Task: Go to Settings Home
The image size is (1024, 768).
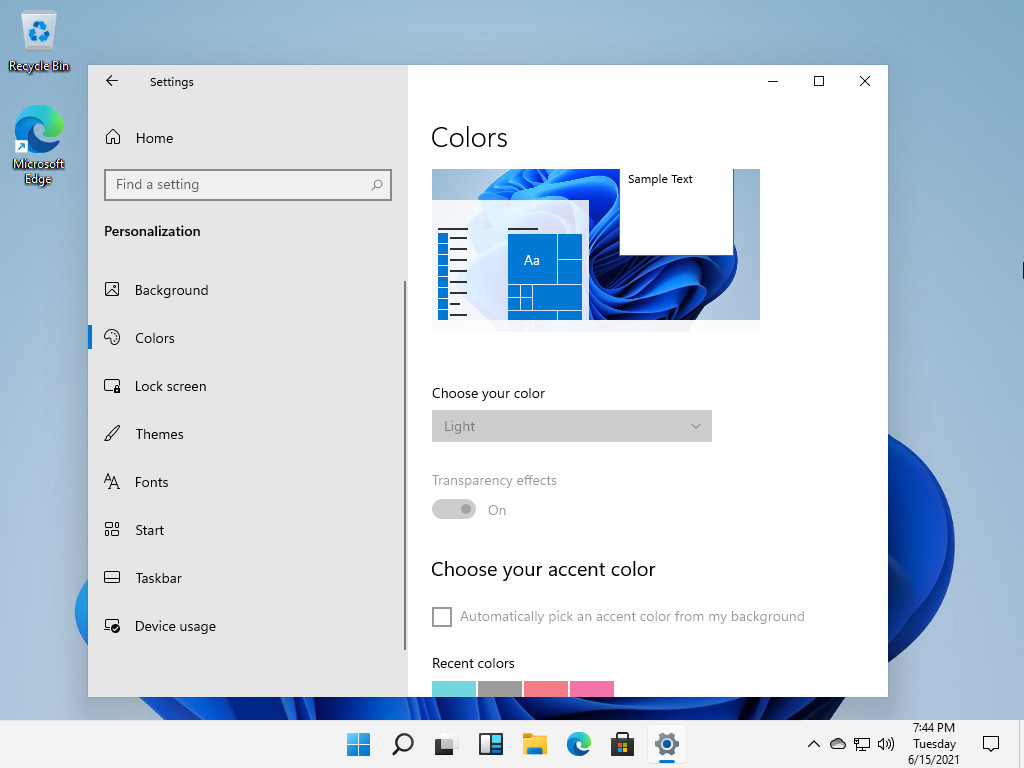Action: point(154,138)
